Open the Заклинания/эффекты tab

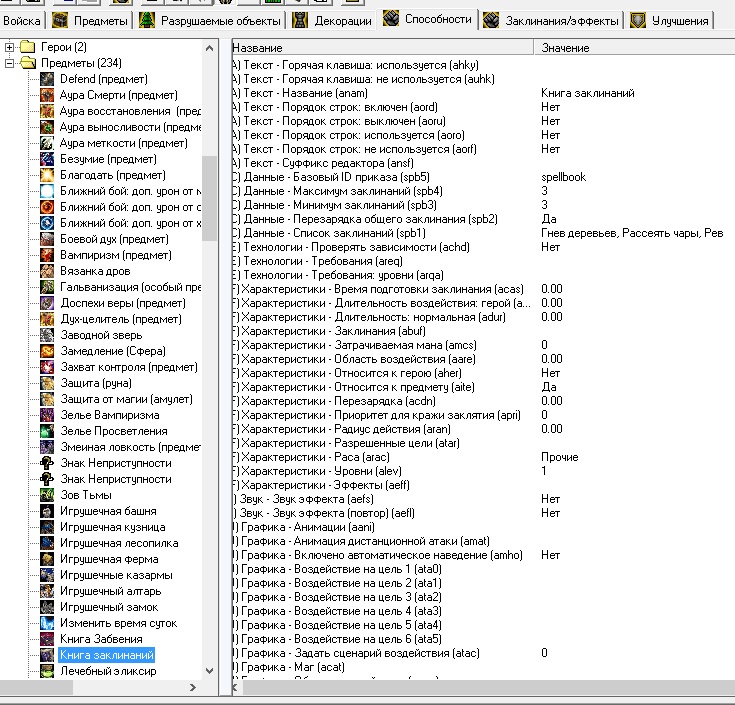coord(551,21)
